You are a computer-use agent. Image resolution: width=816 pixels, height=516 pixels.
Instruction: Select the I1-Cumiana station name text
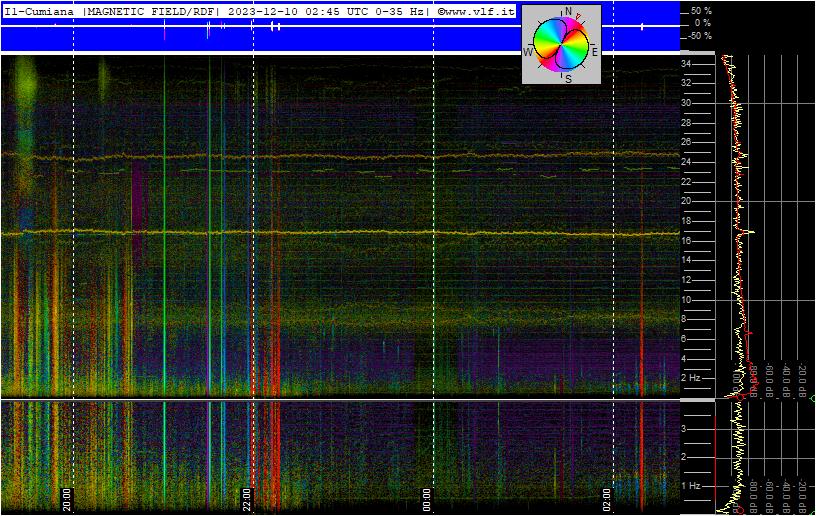[39, 11]
